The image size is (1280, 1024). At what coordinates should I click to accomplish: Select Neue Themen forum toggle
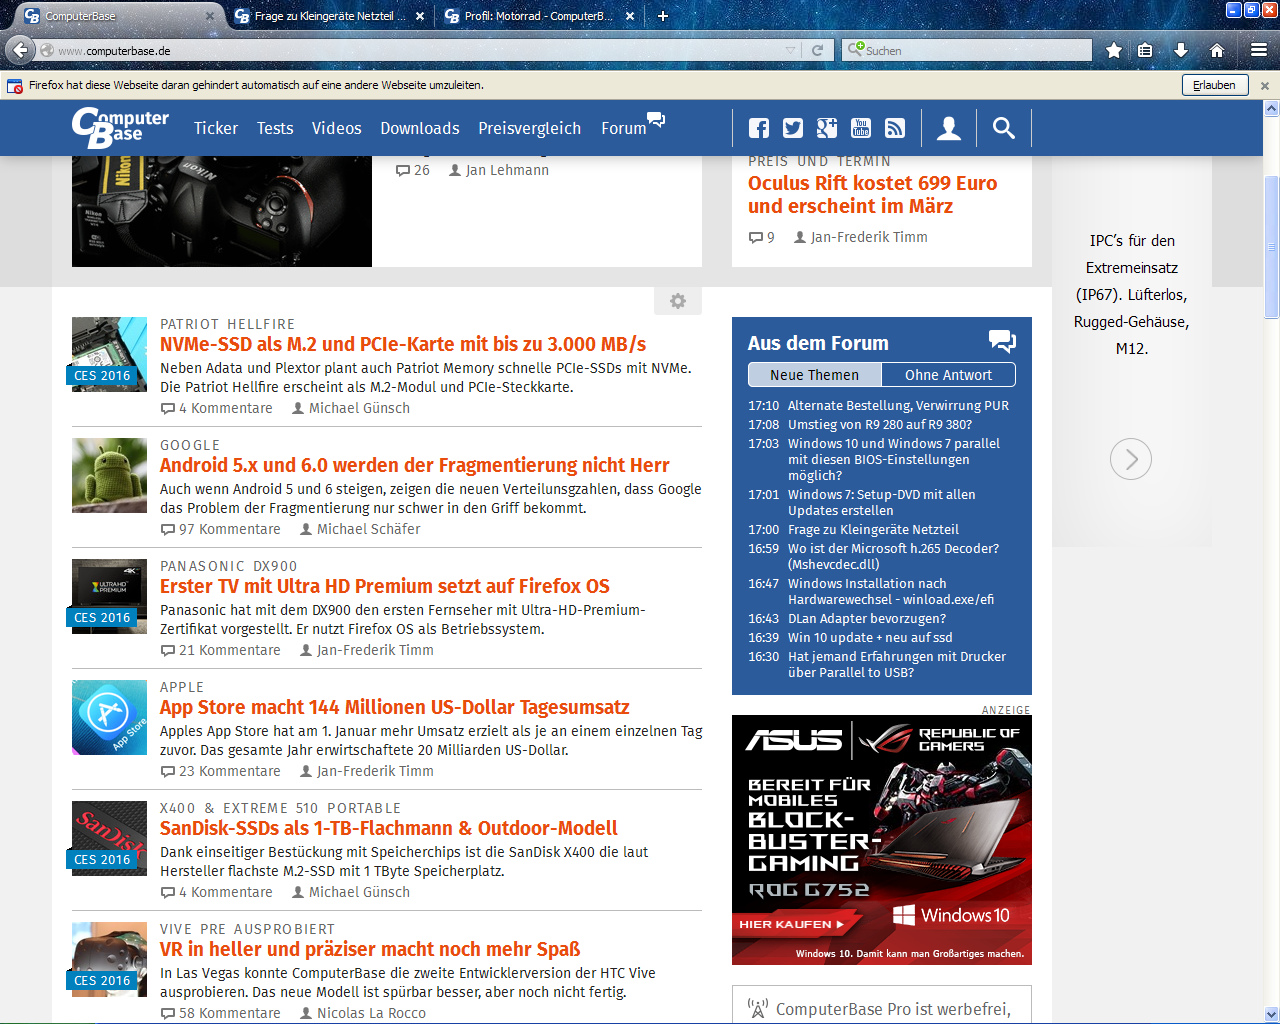(815, 375)
